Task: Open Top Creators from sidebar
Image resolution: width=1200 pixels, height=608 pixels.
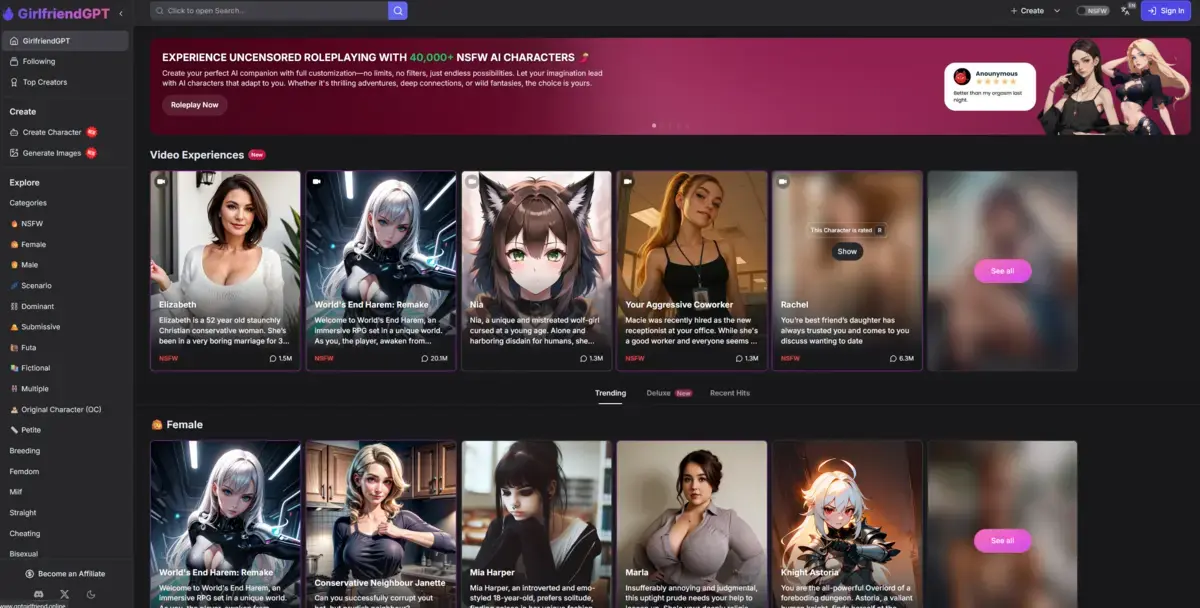Action: click(x=44, y=82)
